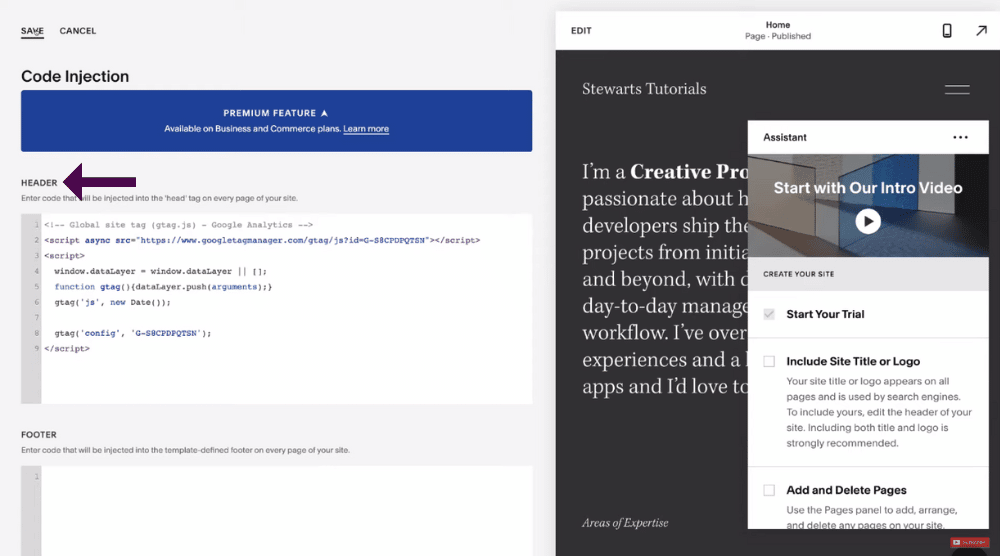Click the closing </script> line
The image size is (1000, 556).
tap(67, 349)
